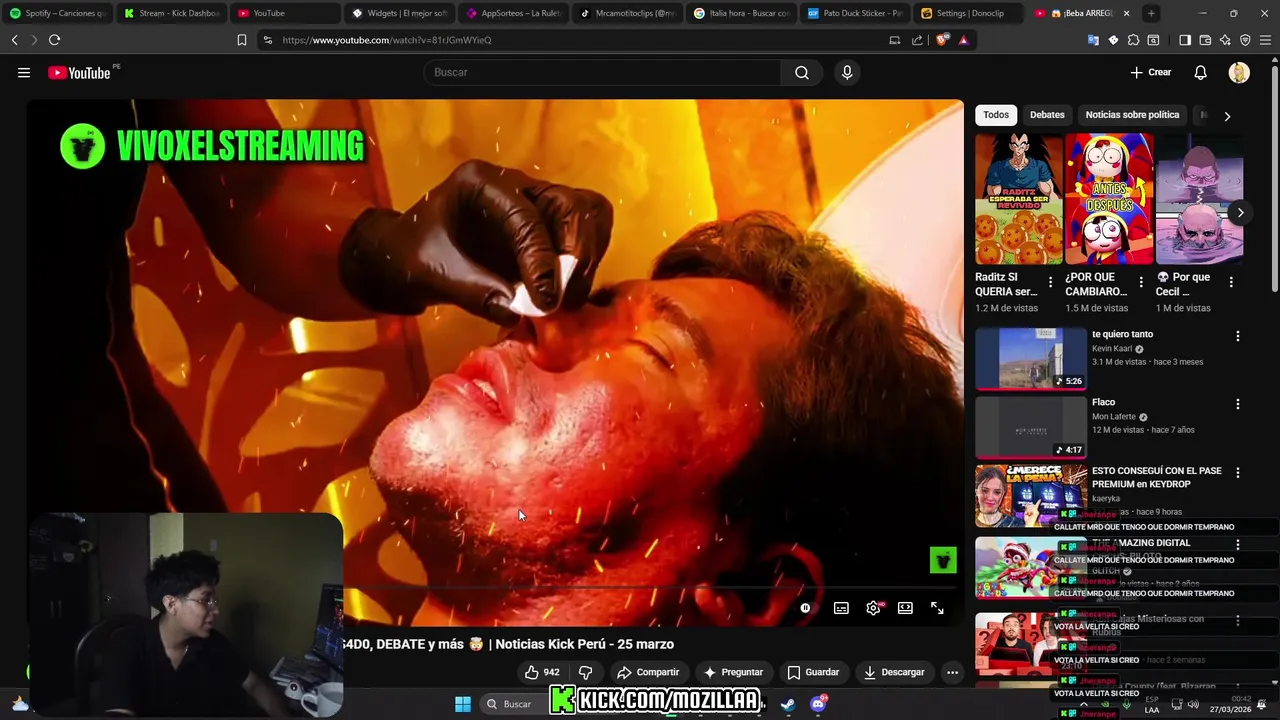Like the video with 942 likes
The width and height of the screenshot is (1280, 720).
[543, 672]
